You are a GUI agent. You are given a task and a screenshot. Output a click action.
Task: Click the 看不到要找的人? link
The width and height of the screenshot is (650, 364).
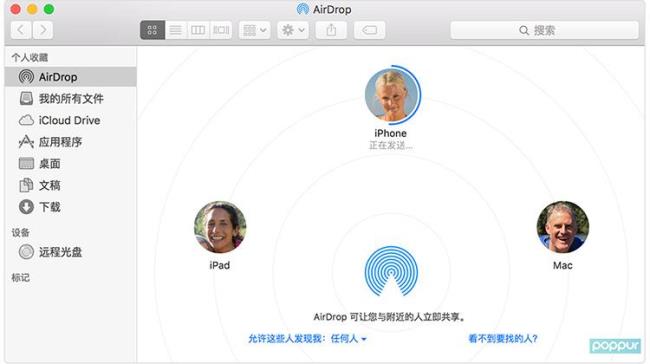point(503,339)
